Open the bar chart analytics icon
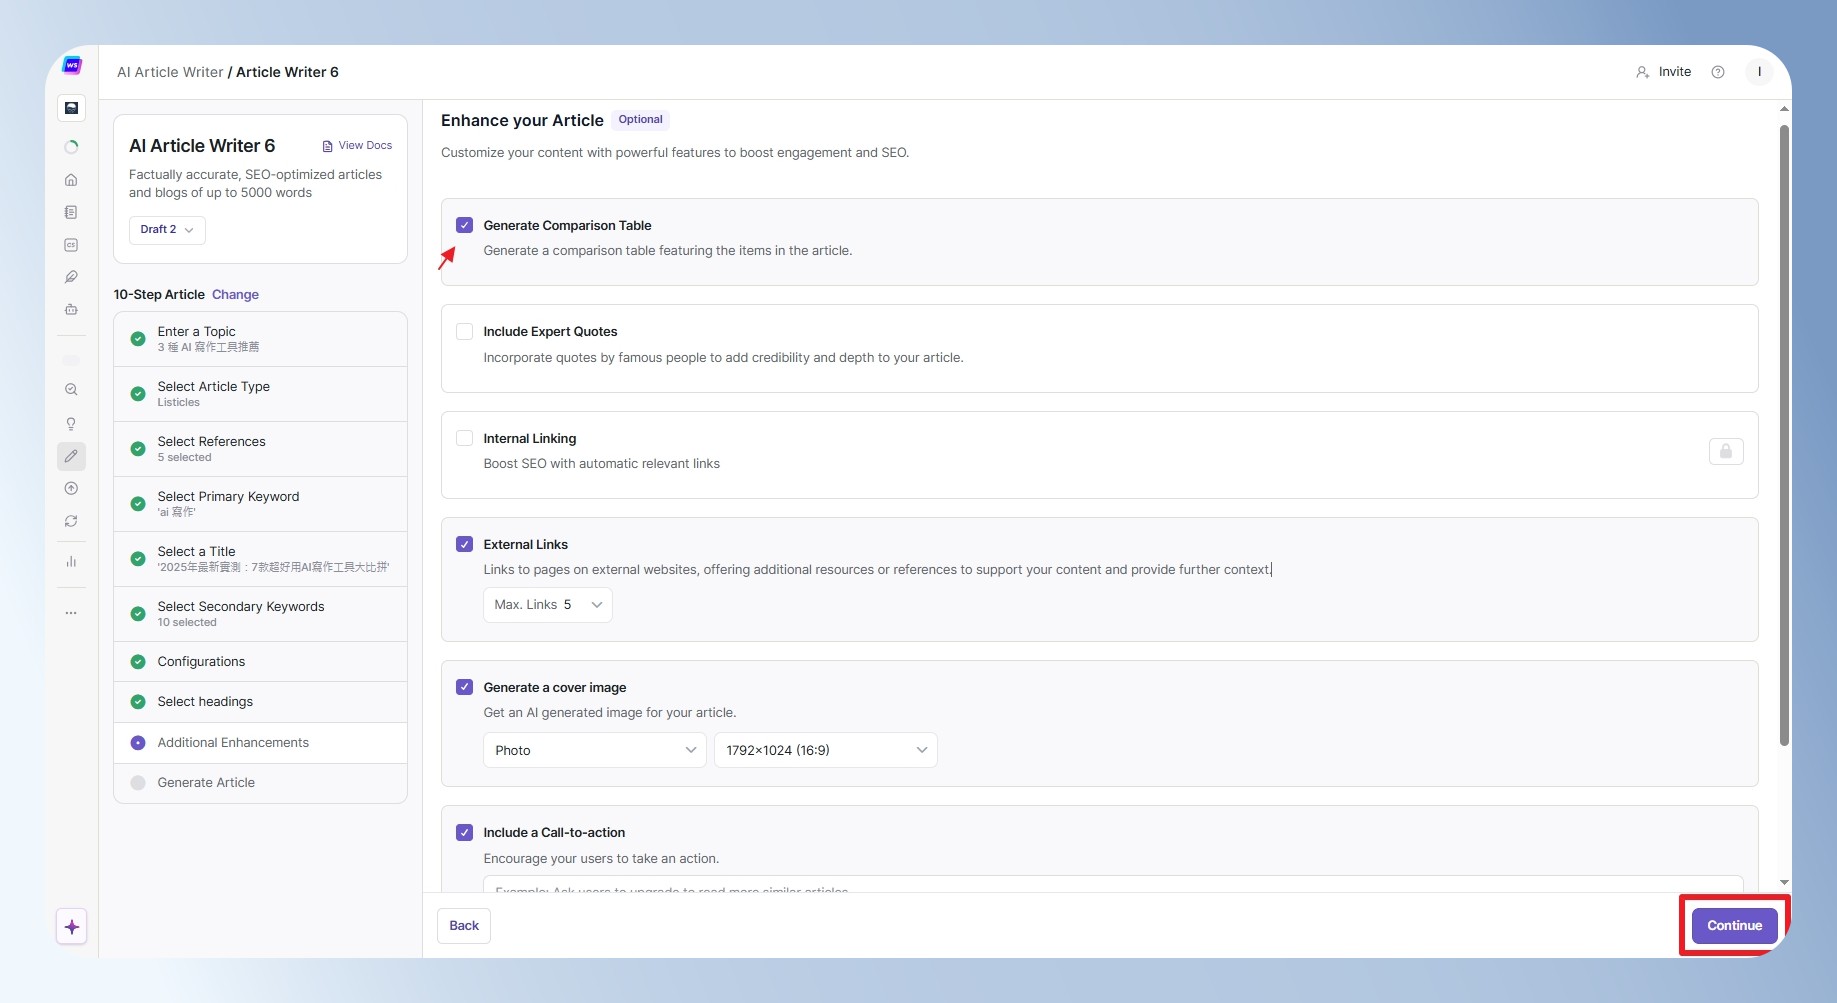Screen dimensions: 1837x1003 tap(71, 562)
